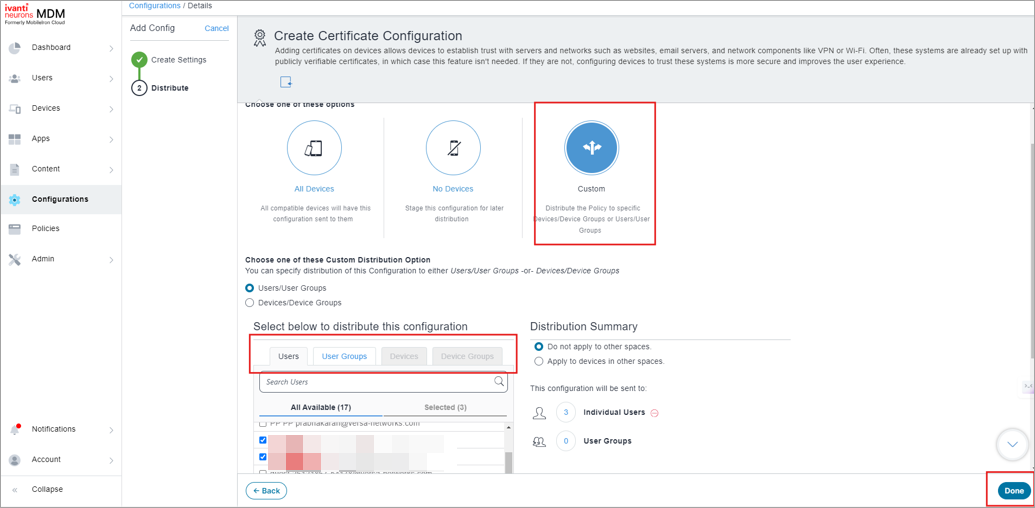Expand the Account menu chevron
The image size is (1035, 508).
pyautogui.click(x=111, y=460)
